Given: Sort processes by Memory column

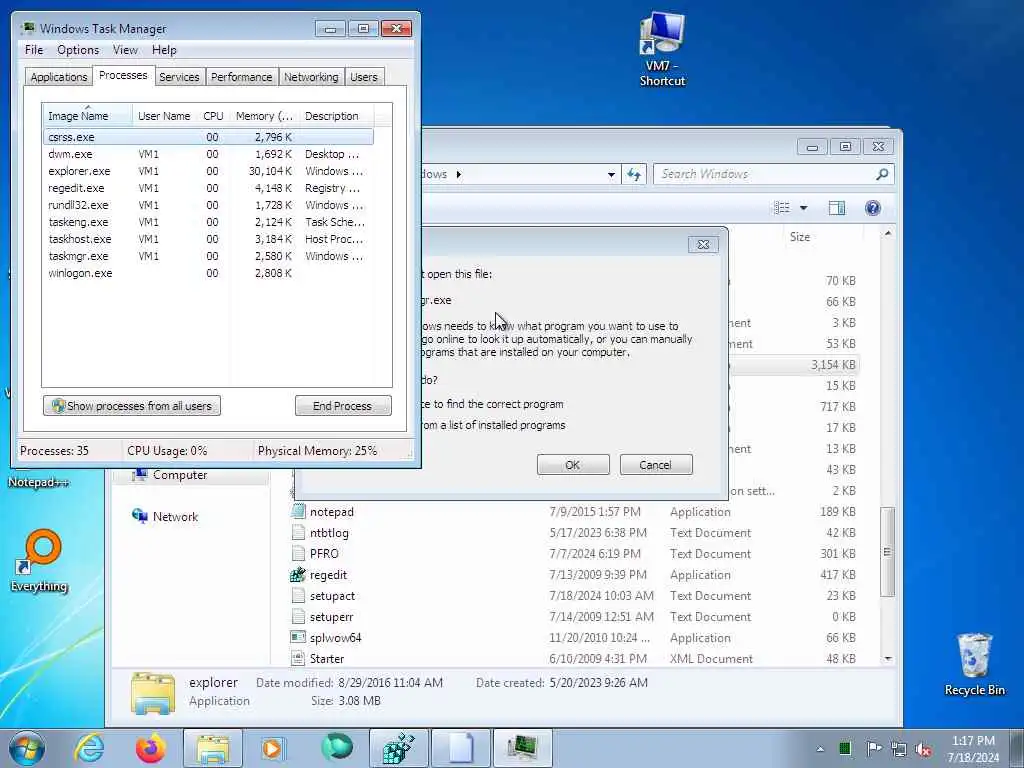Looking at the screenshot, I should click(264, 116).
